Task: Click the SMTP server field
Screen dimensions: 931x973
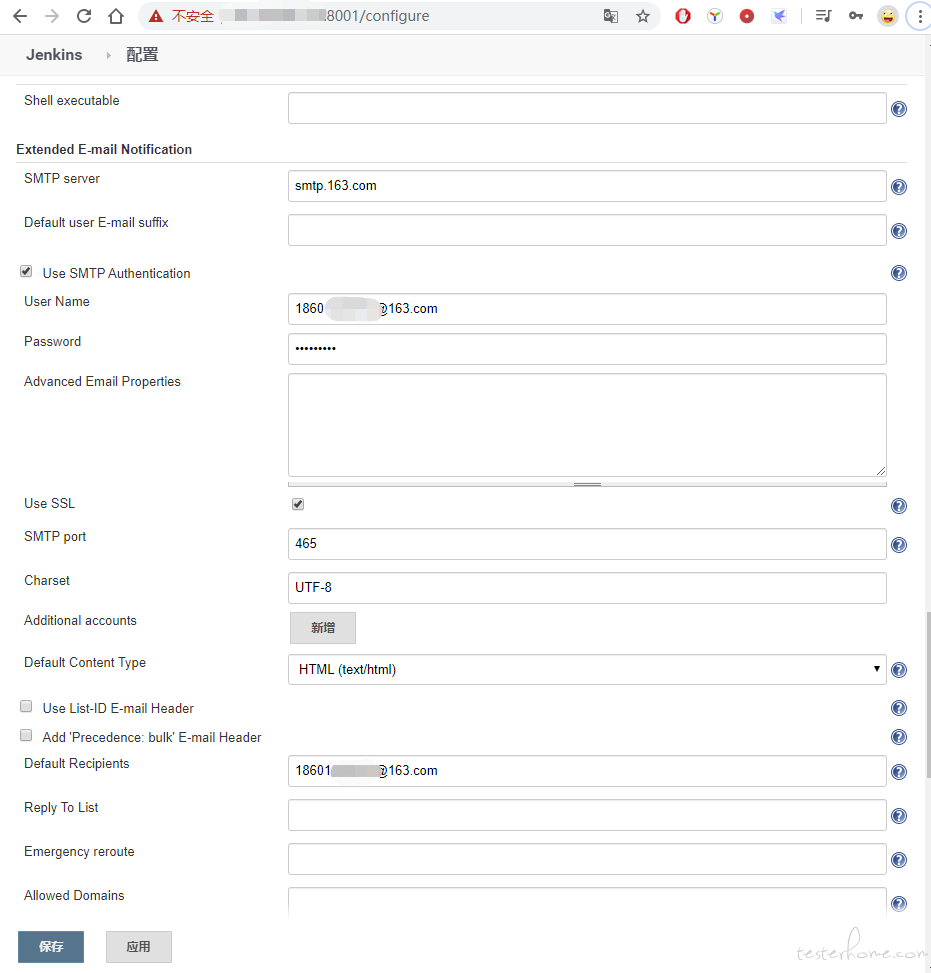Action: tap(587, 186)
